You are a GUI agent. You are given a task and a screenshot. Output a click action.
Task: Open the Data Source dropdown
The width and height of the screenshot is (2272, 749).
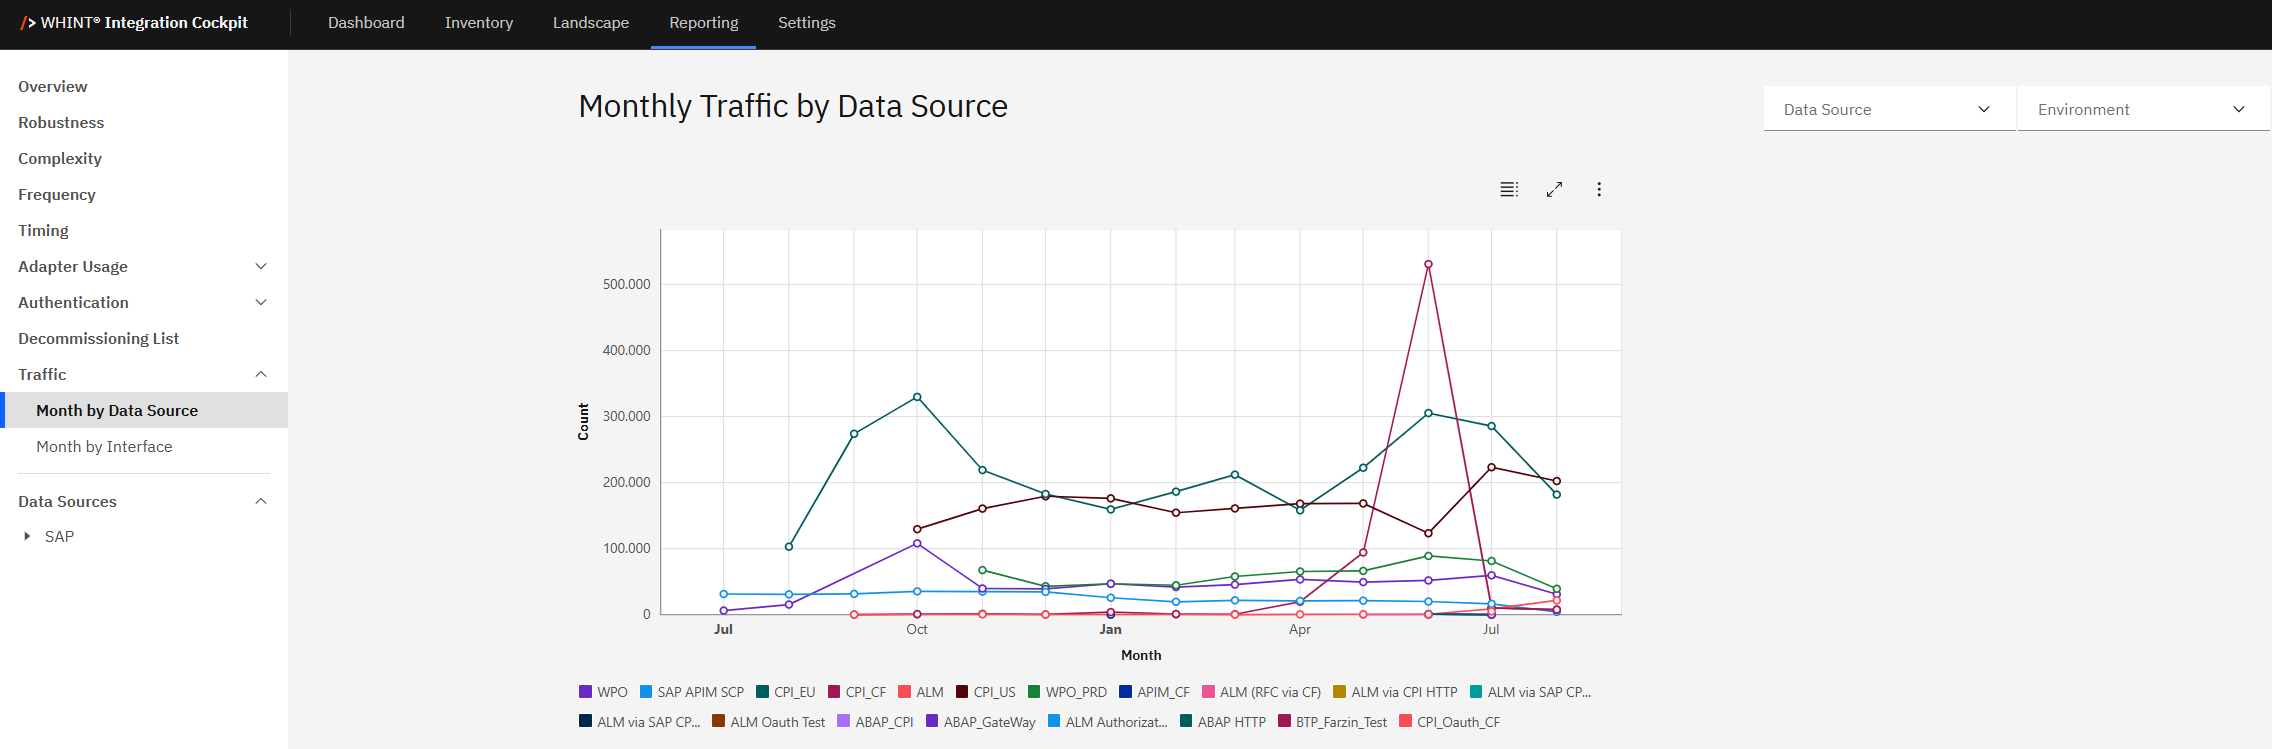pos(1887,110)
